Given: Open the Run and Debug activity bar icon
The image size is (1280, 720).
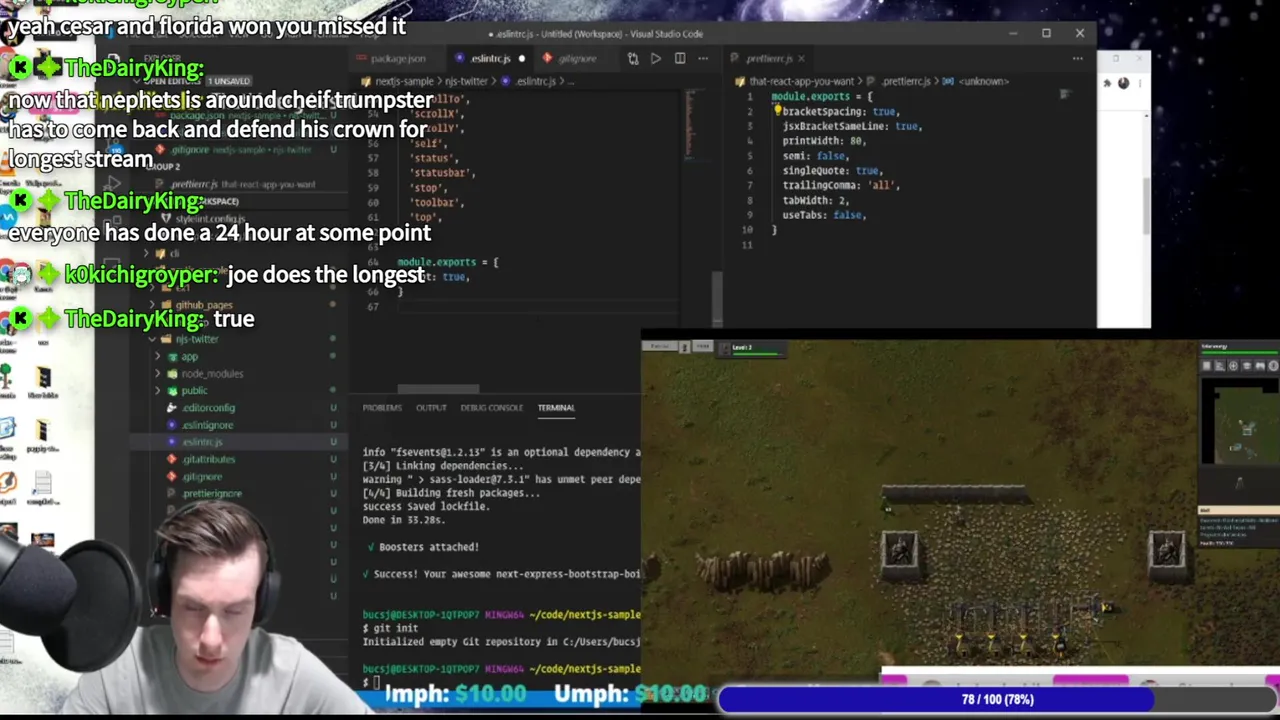Looking at the screenshot, I should coord(113,184).
